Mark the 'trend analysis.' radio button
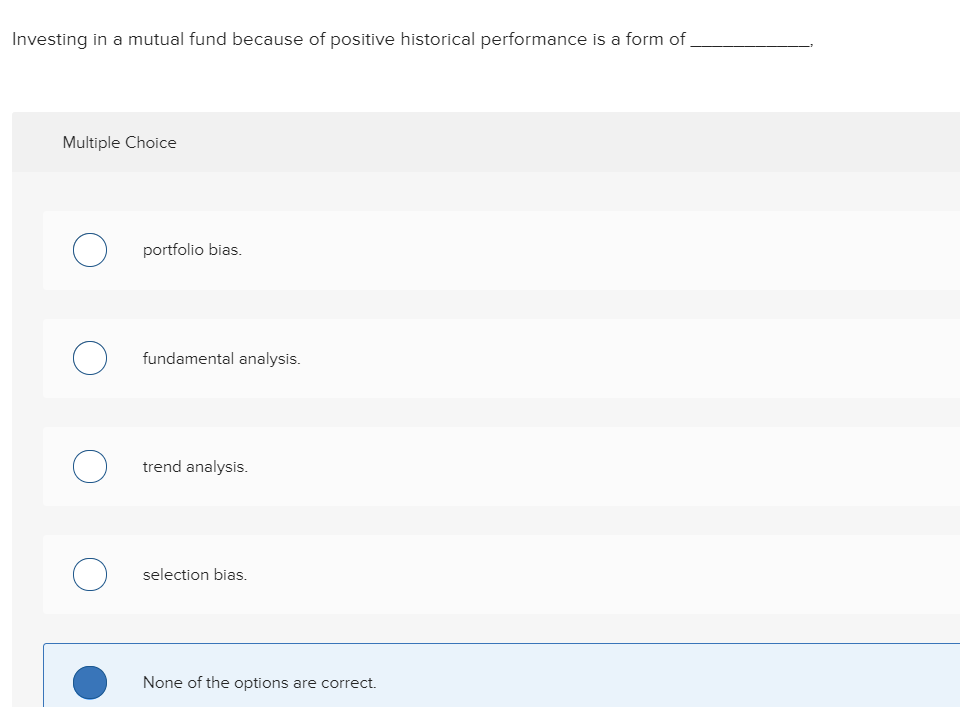 90,466
